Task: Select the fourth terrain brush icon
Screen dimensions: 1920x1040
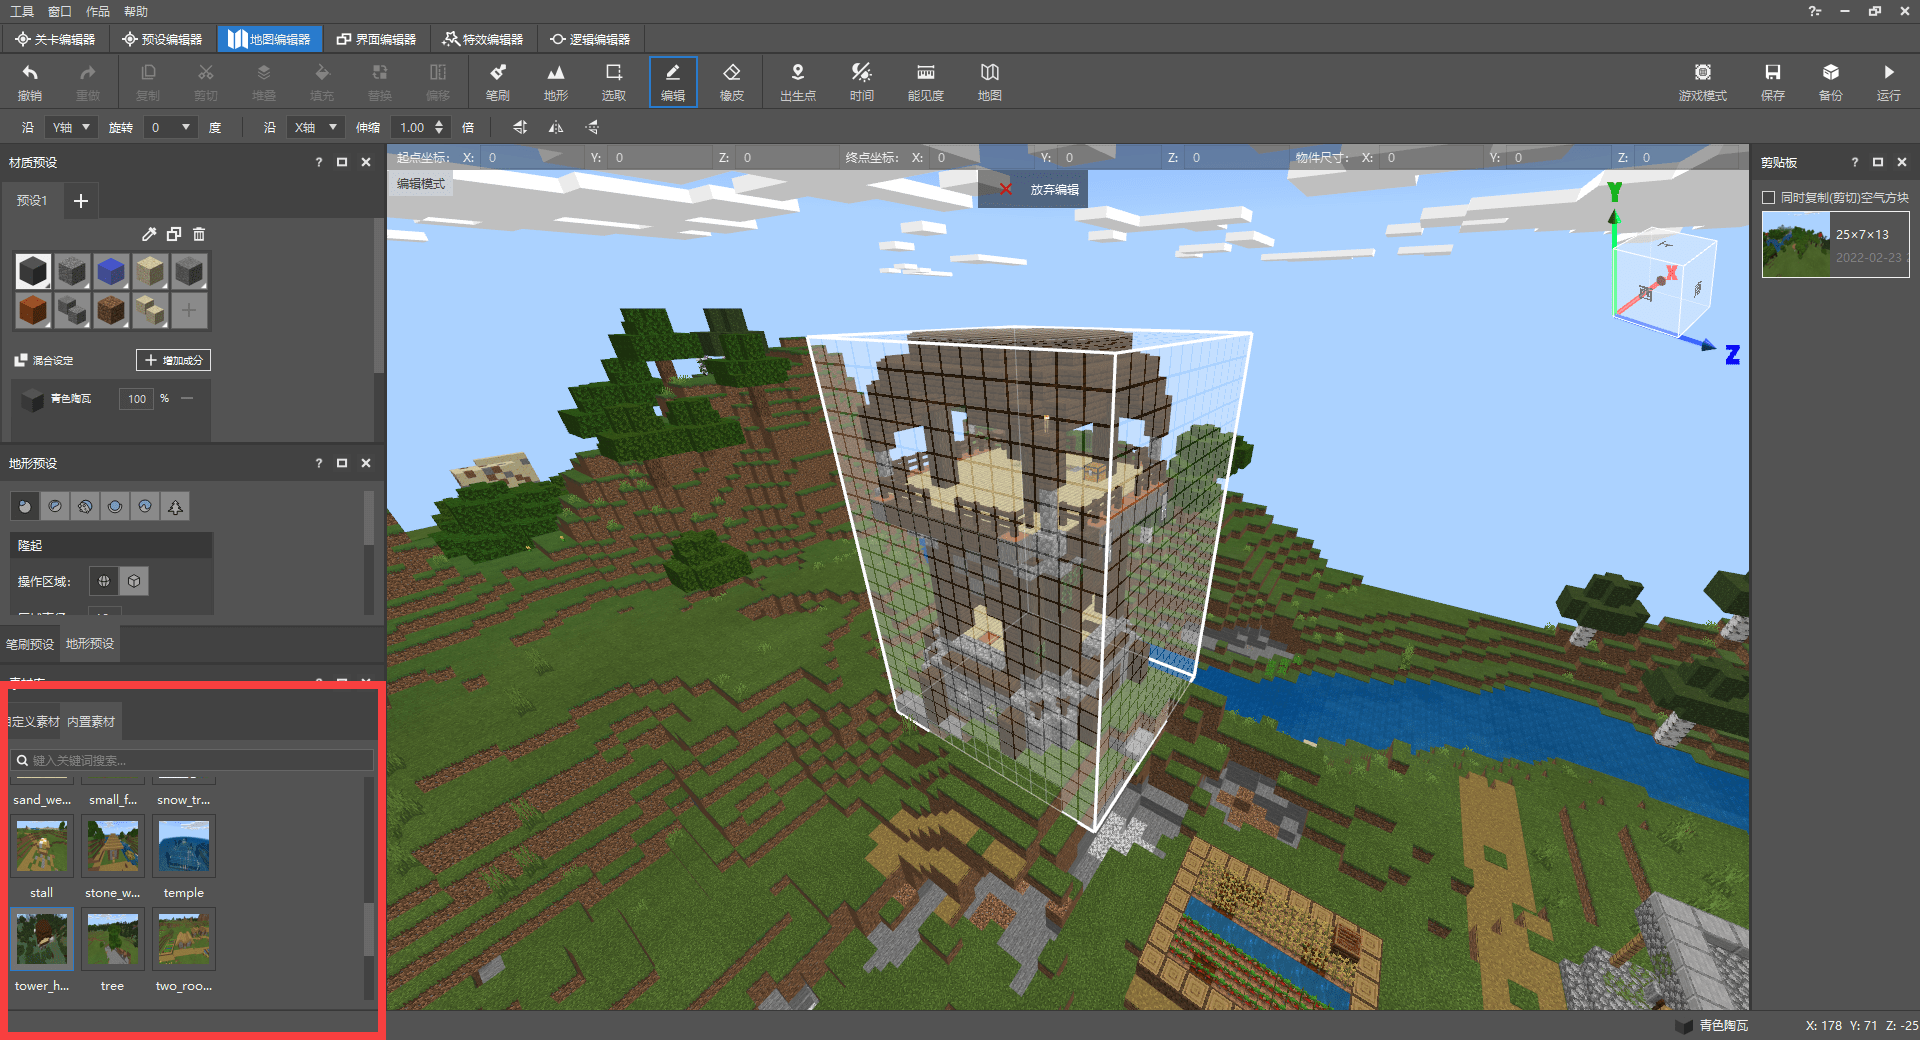Action: [x=115, y=507]
